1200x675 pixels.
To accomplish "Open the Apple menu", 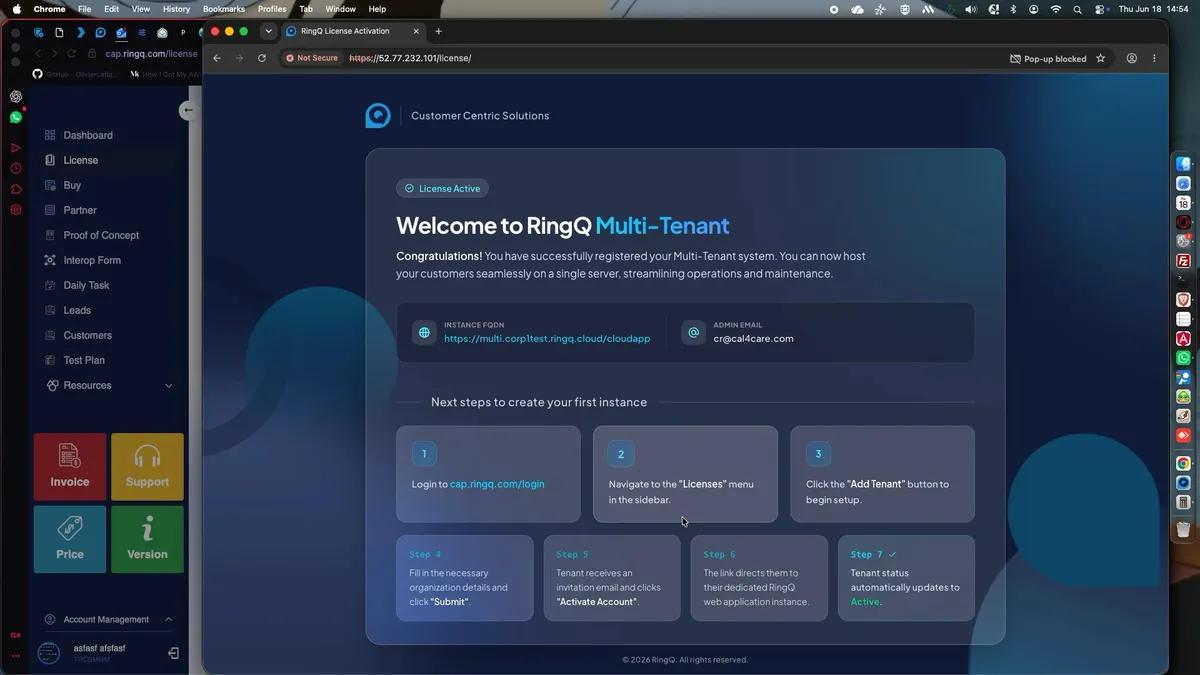I will (16, 9).
